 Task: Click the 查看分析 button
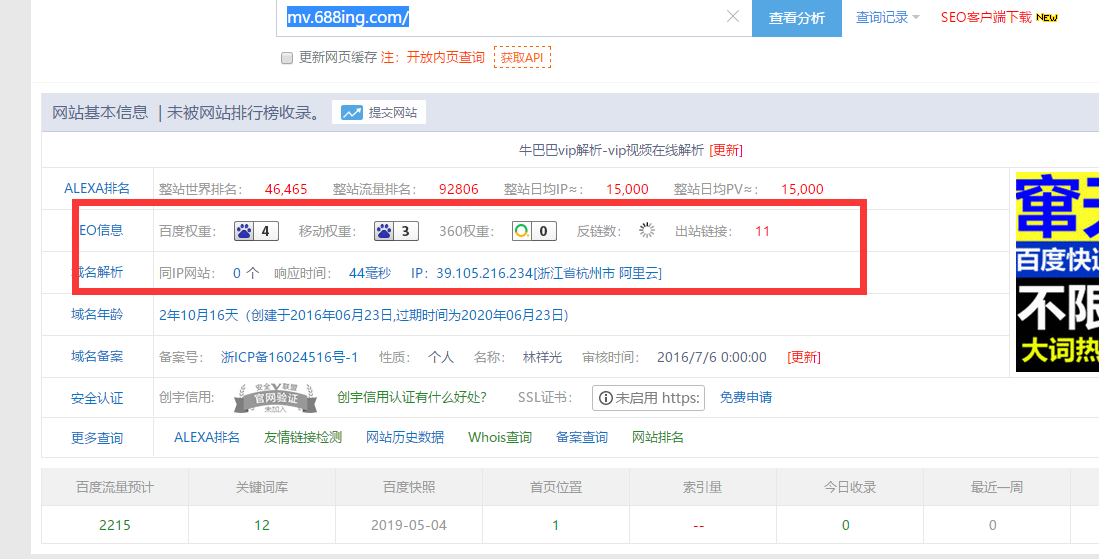tap(797, 18)
